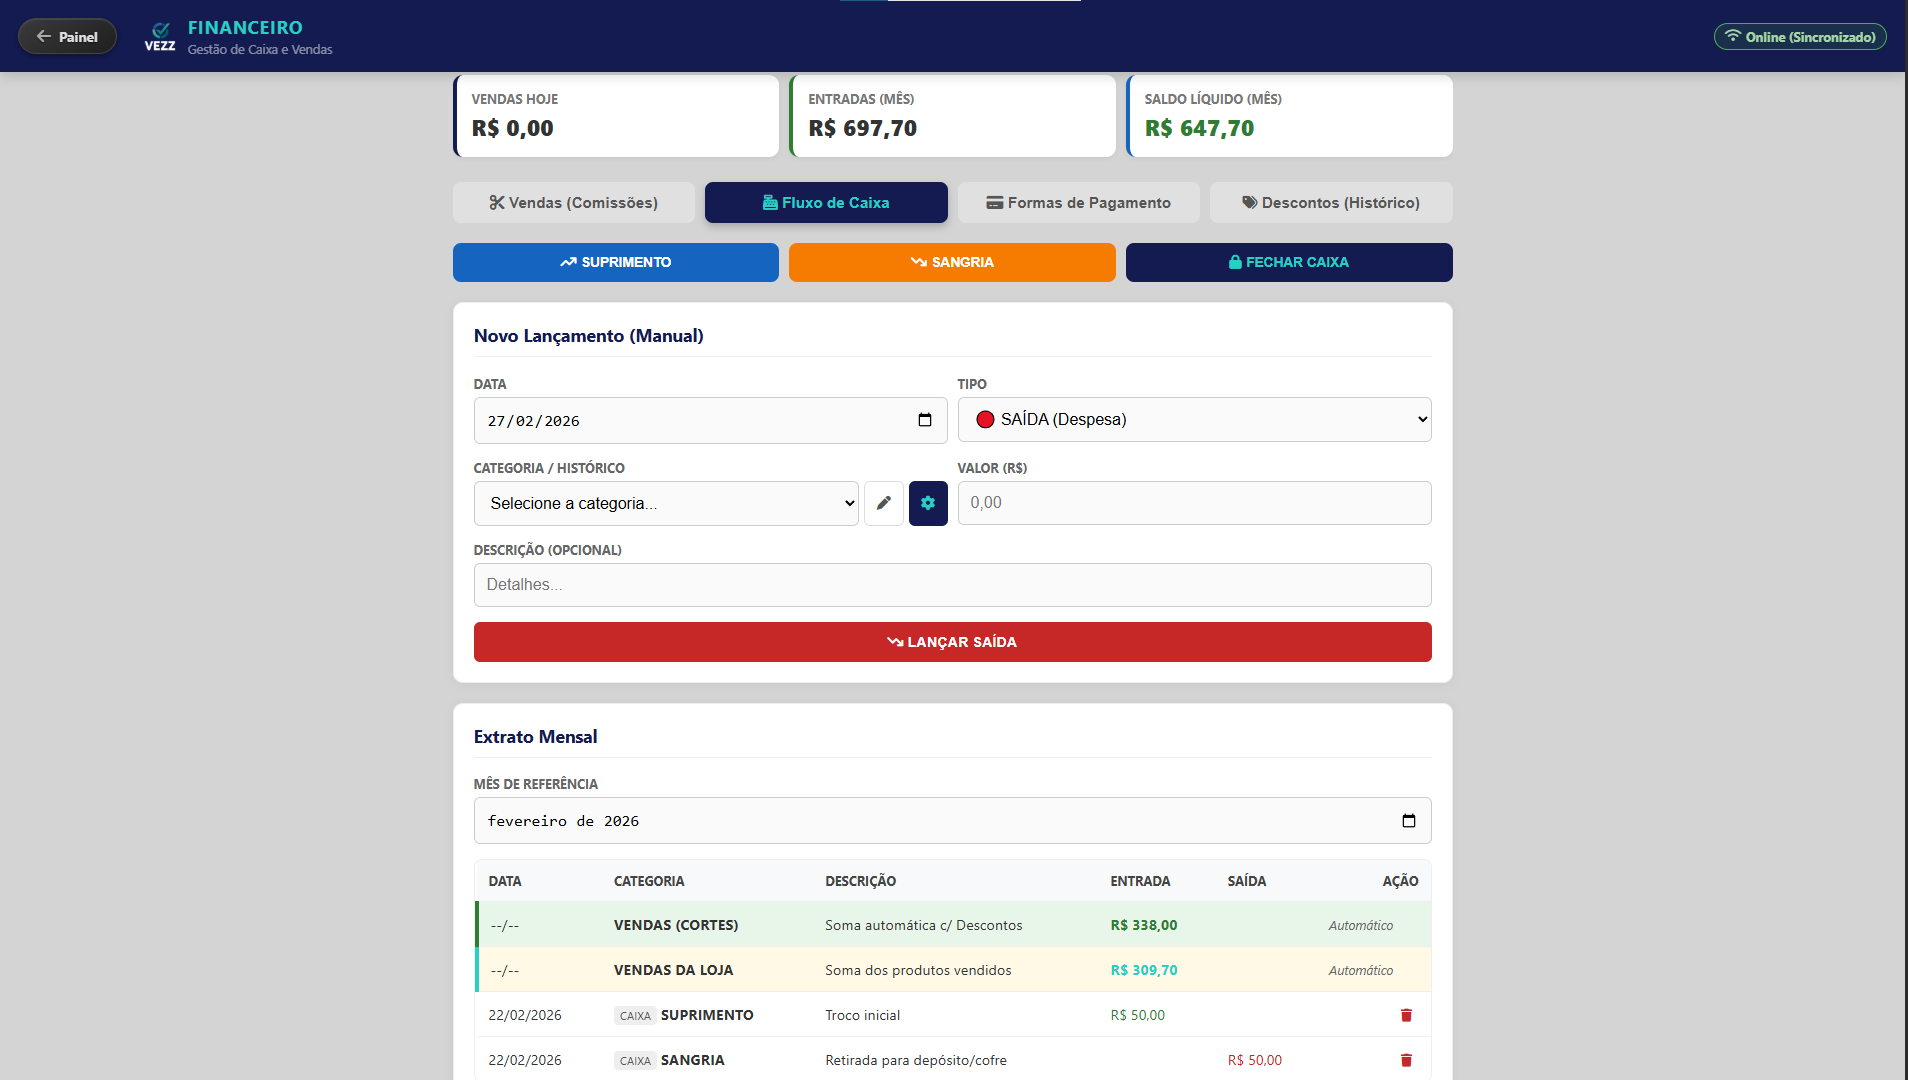Screen dimensions: 1908x1080
Task: Expand the Tipo dropdown
Action: (1194, 420)
